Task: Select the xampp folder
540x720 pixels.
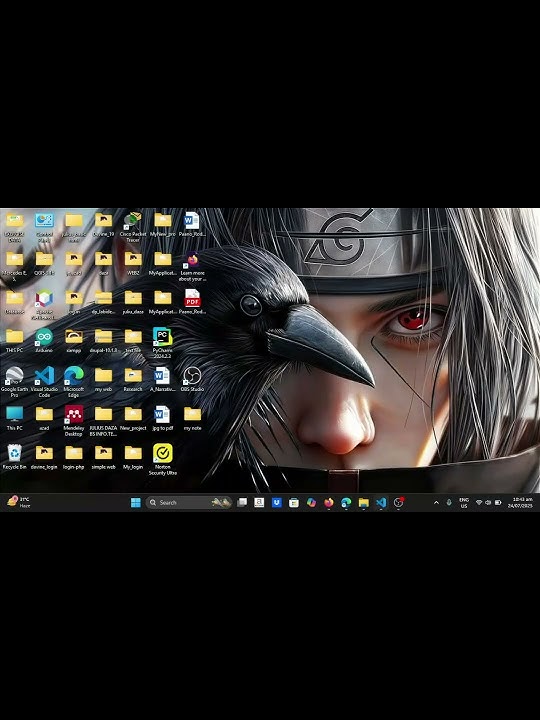Action: (x=73, y=341)
